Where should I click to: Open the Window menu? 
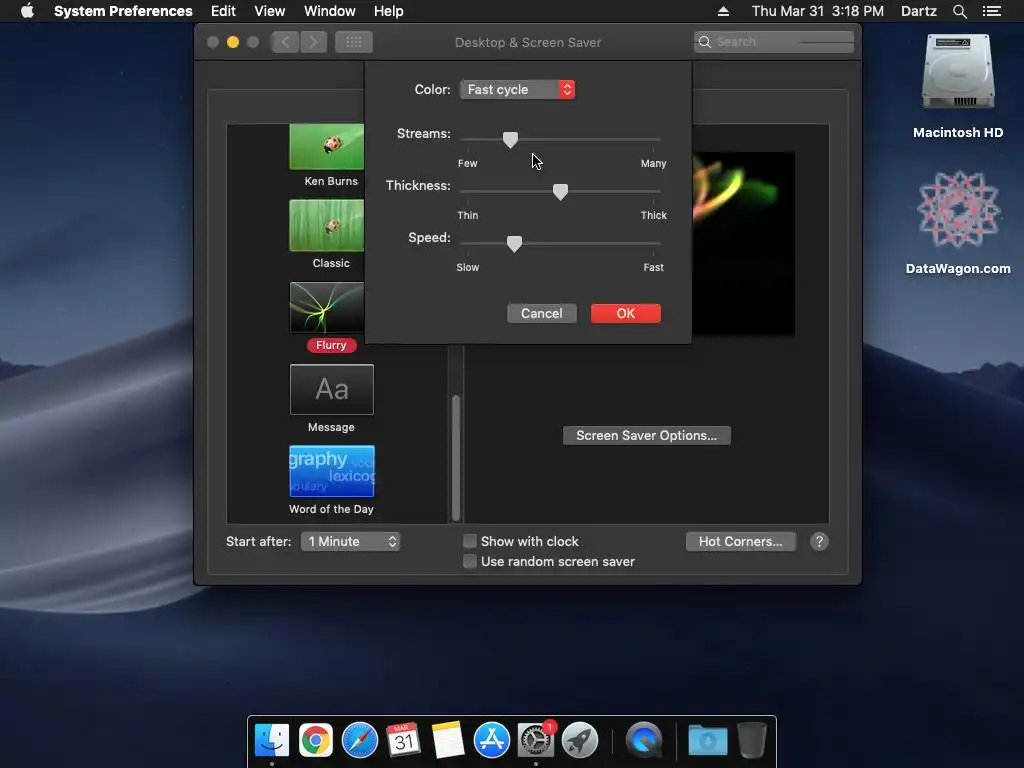(330, 11)
